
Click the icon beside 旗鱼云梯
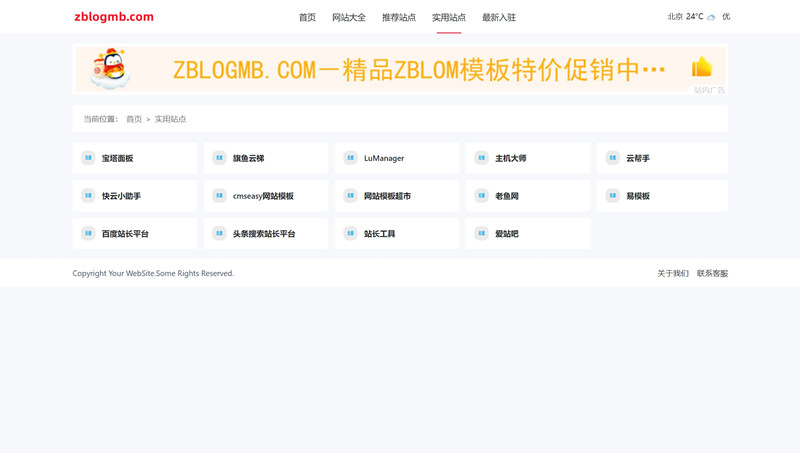(x=219, y=158)
